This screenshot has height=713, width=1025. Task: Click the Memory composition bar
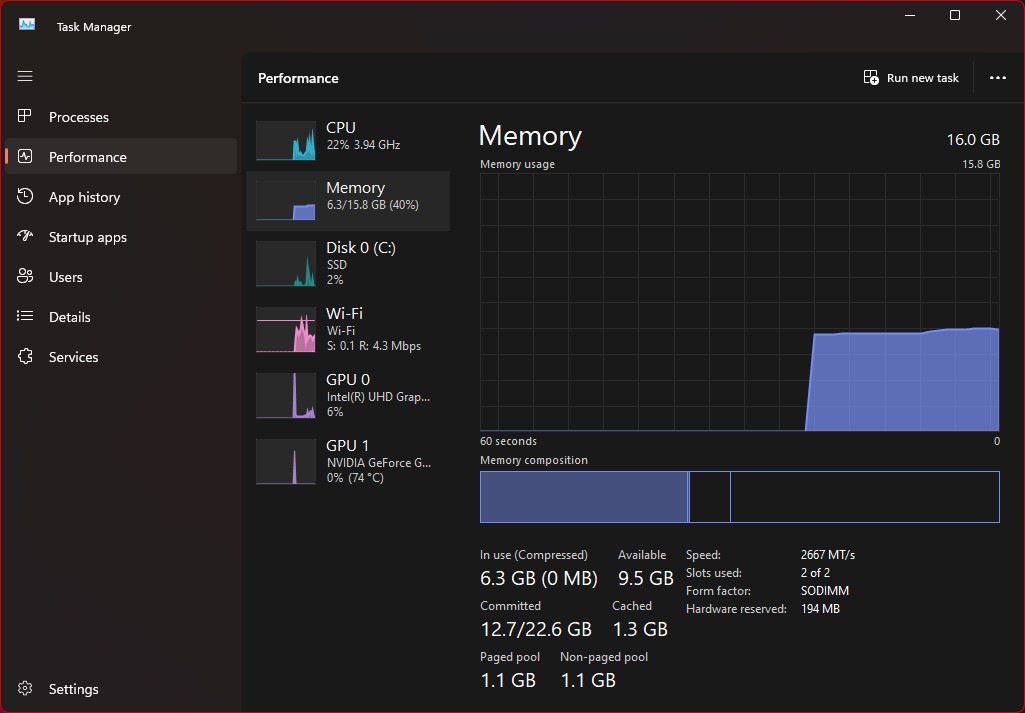[739, 497]
